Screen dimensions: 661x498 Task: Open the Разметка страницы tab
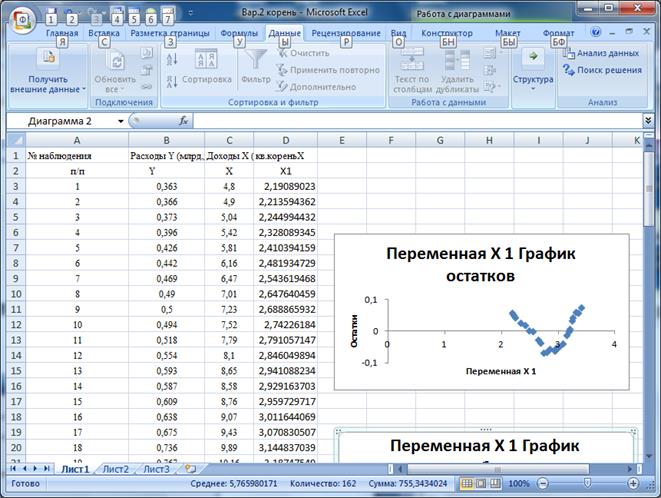pos(170,33)
